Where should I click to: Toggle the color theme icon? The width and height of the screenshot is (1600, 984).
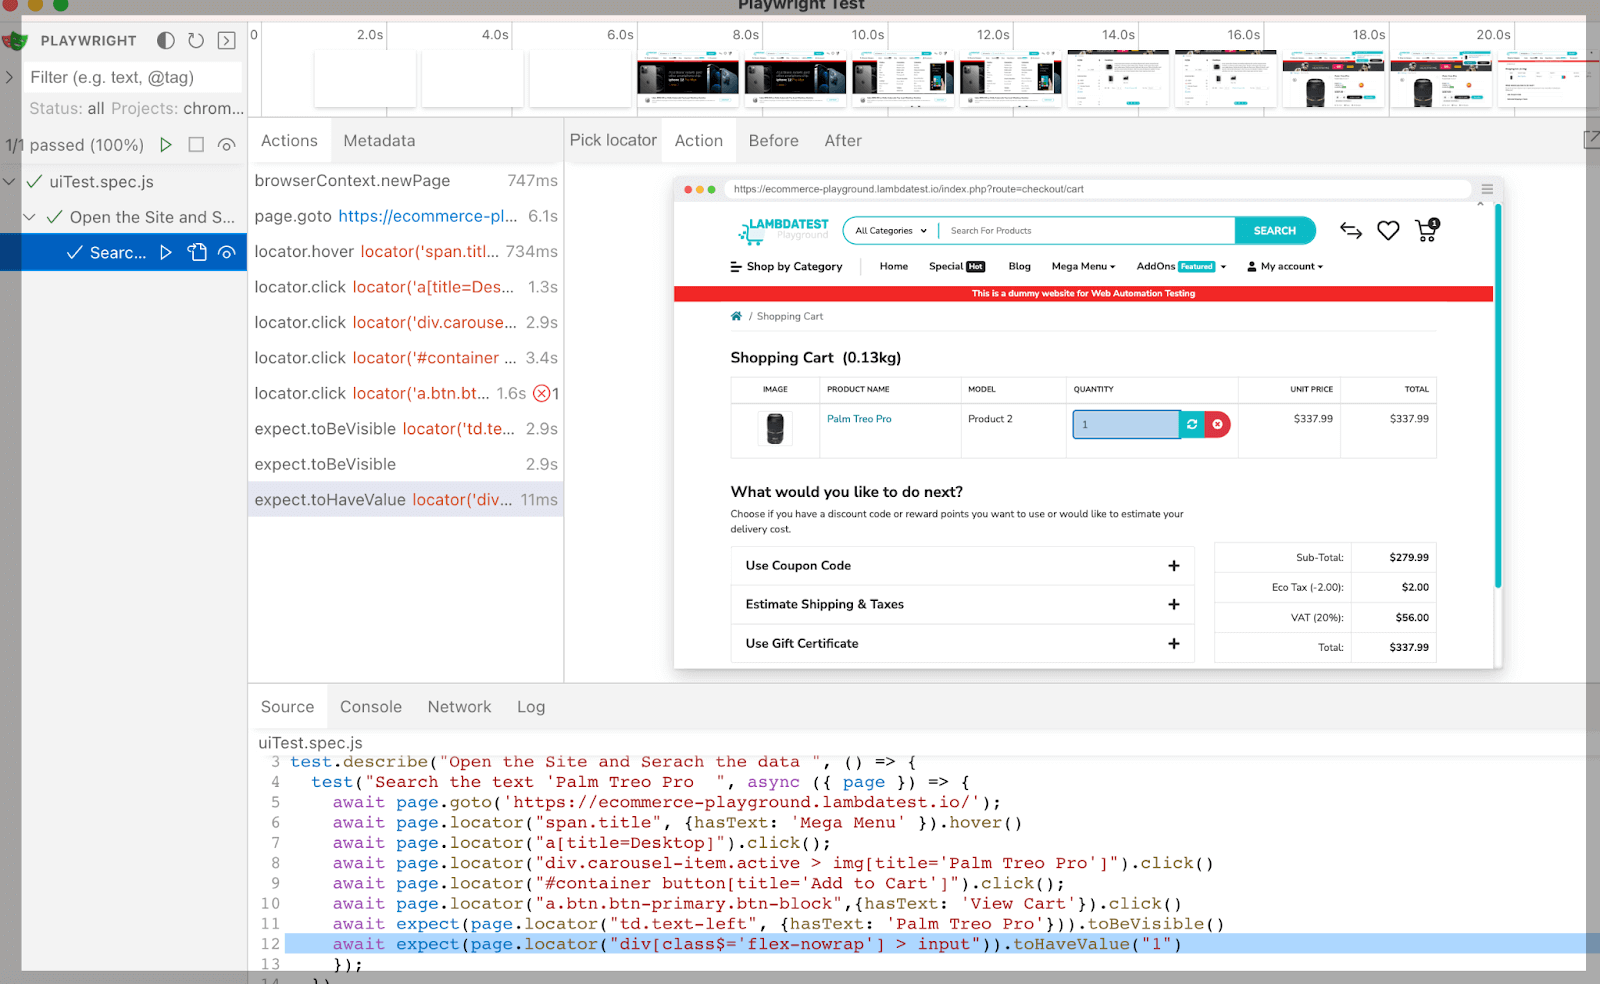(x=166, y=41)
